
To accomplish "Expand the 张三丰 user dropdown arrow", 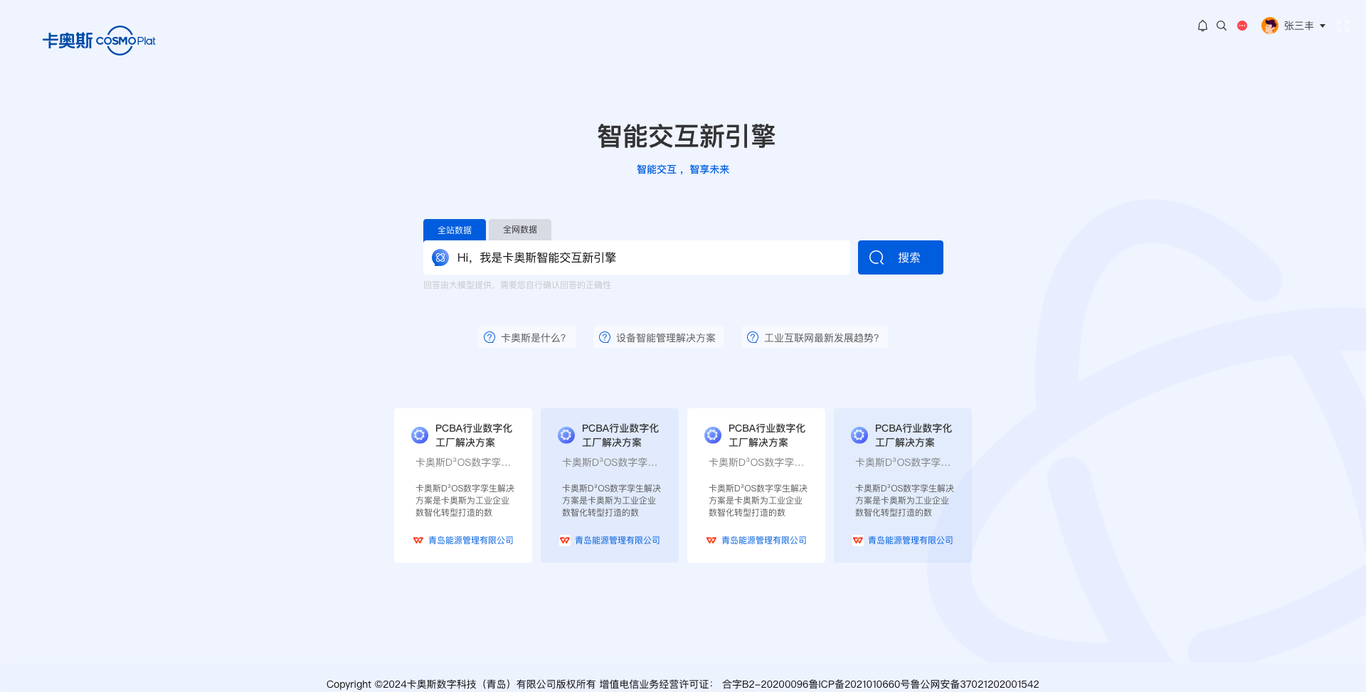I will (x=1323, y=26).
